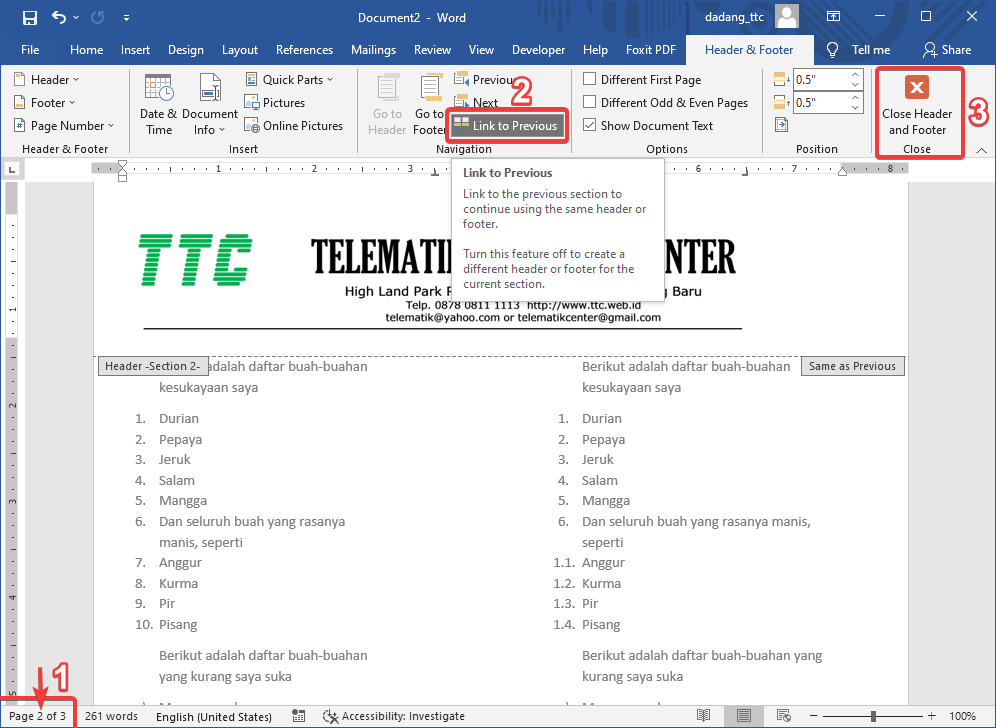Uncheck Show Document Text
Screen dimensions: 996x728
click(590, 126)
